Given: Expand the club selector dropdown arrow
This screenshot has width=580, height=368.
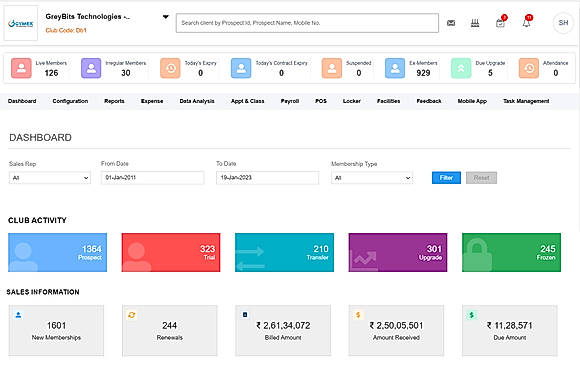Looking at the screenshot, I should (166, 17).
